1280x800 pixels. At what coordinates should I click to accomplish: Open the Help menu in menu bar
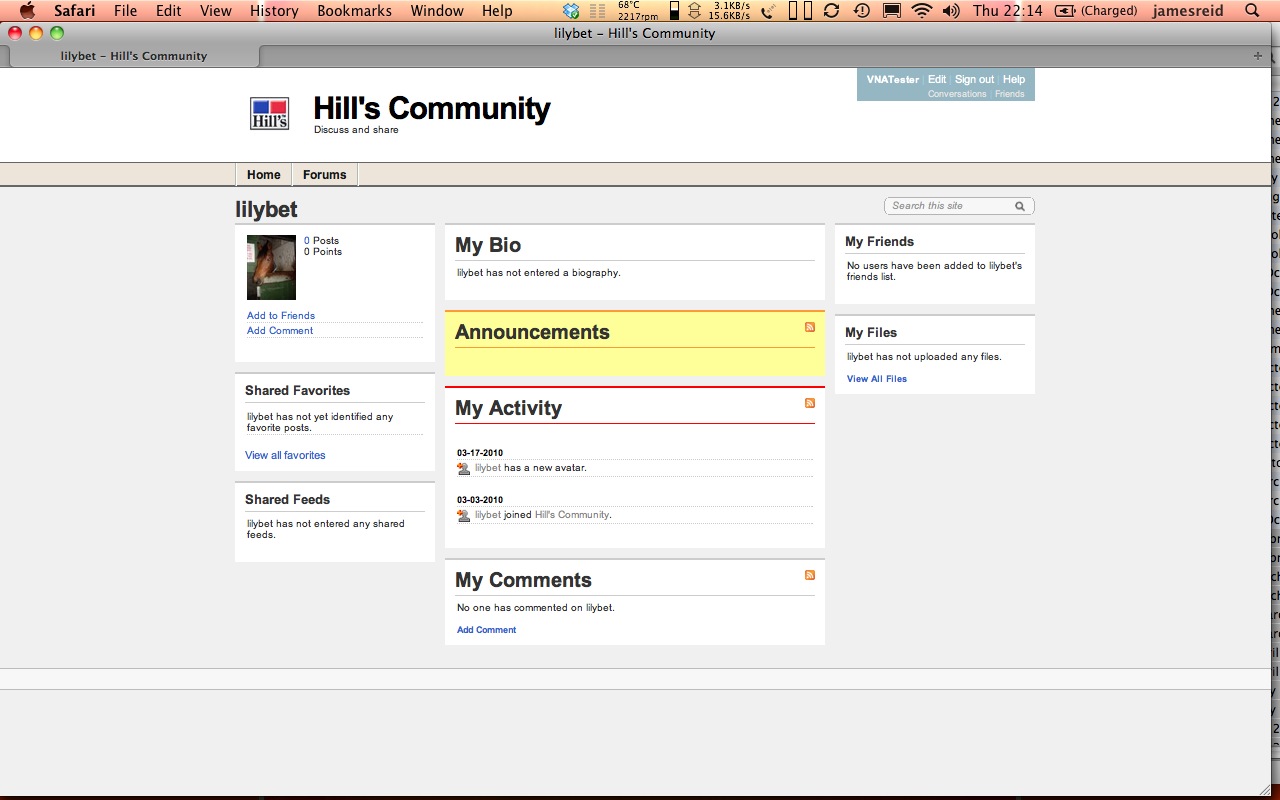(x=497, y=11)
